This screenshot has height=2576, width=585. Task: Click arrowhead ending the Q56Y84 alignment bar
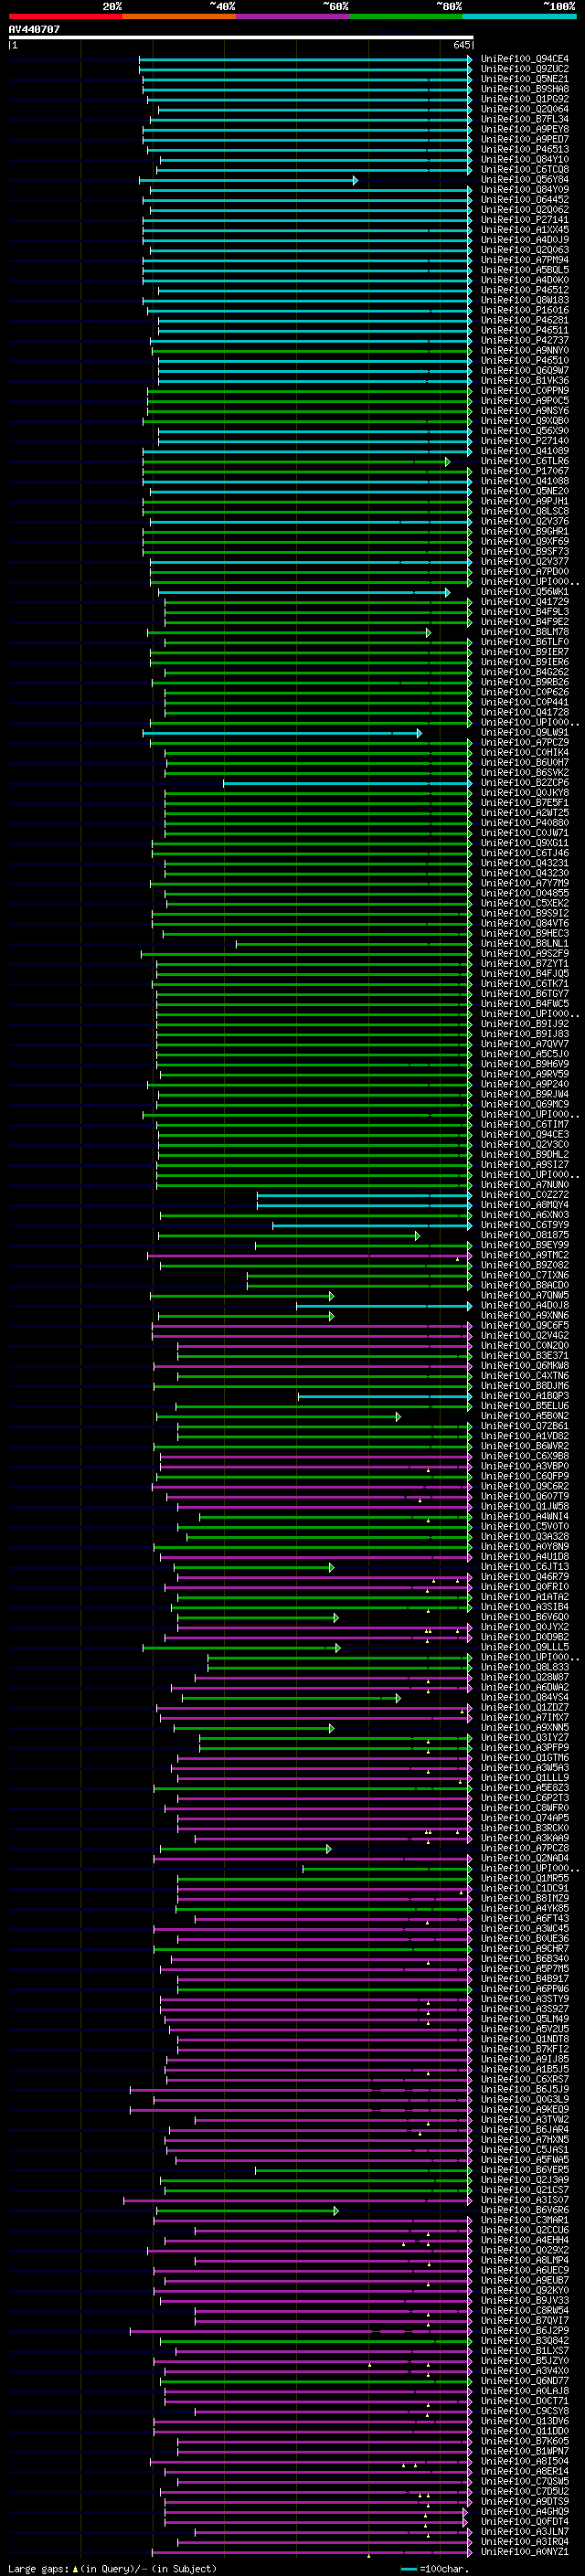[x=355, y=180]
